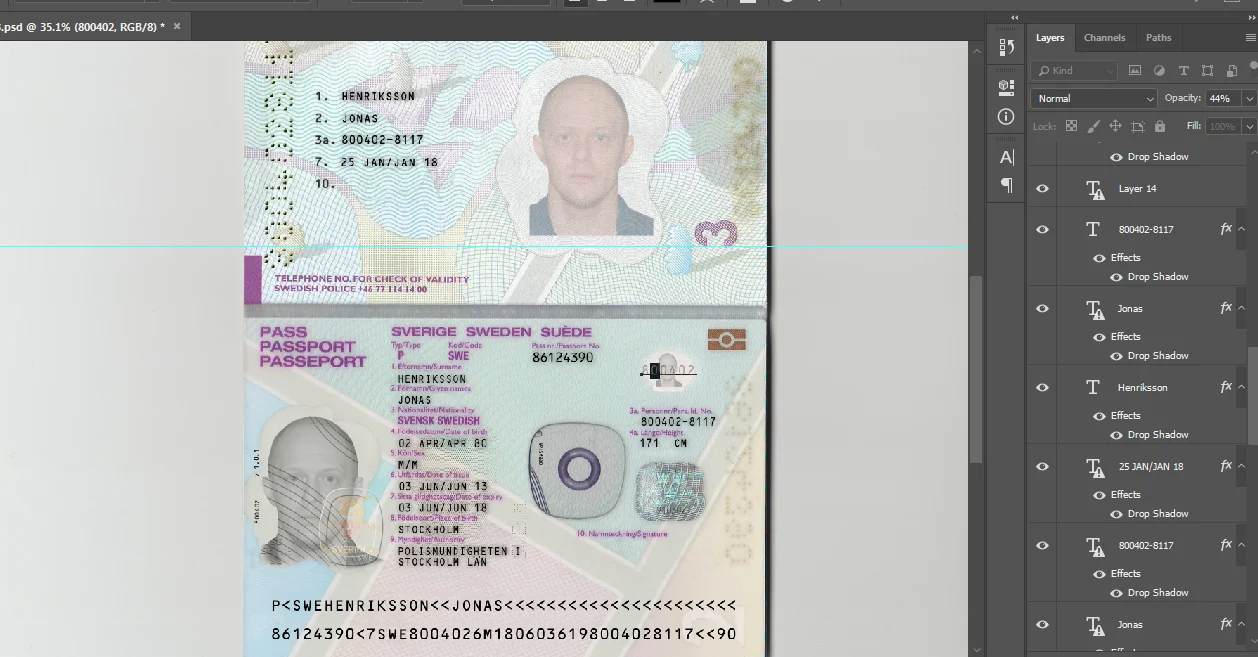1258x657 pixels.
Task: Filter layers by type (T) layers
Action: 1183,71
